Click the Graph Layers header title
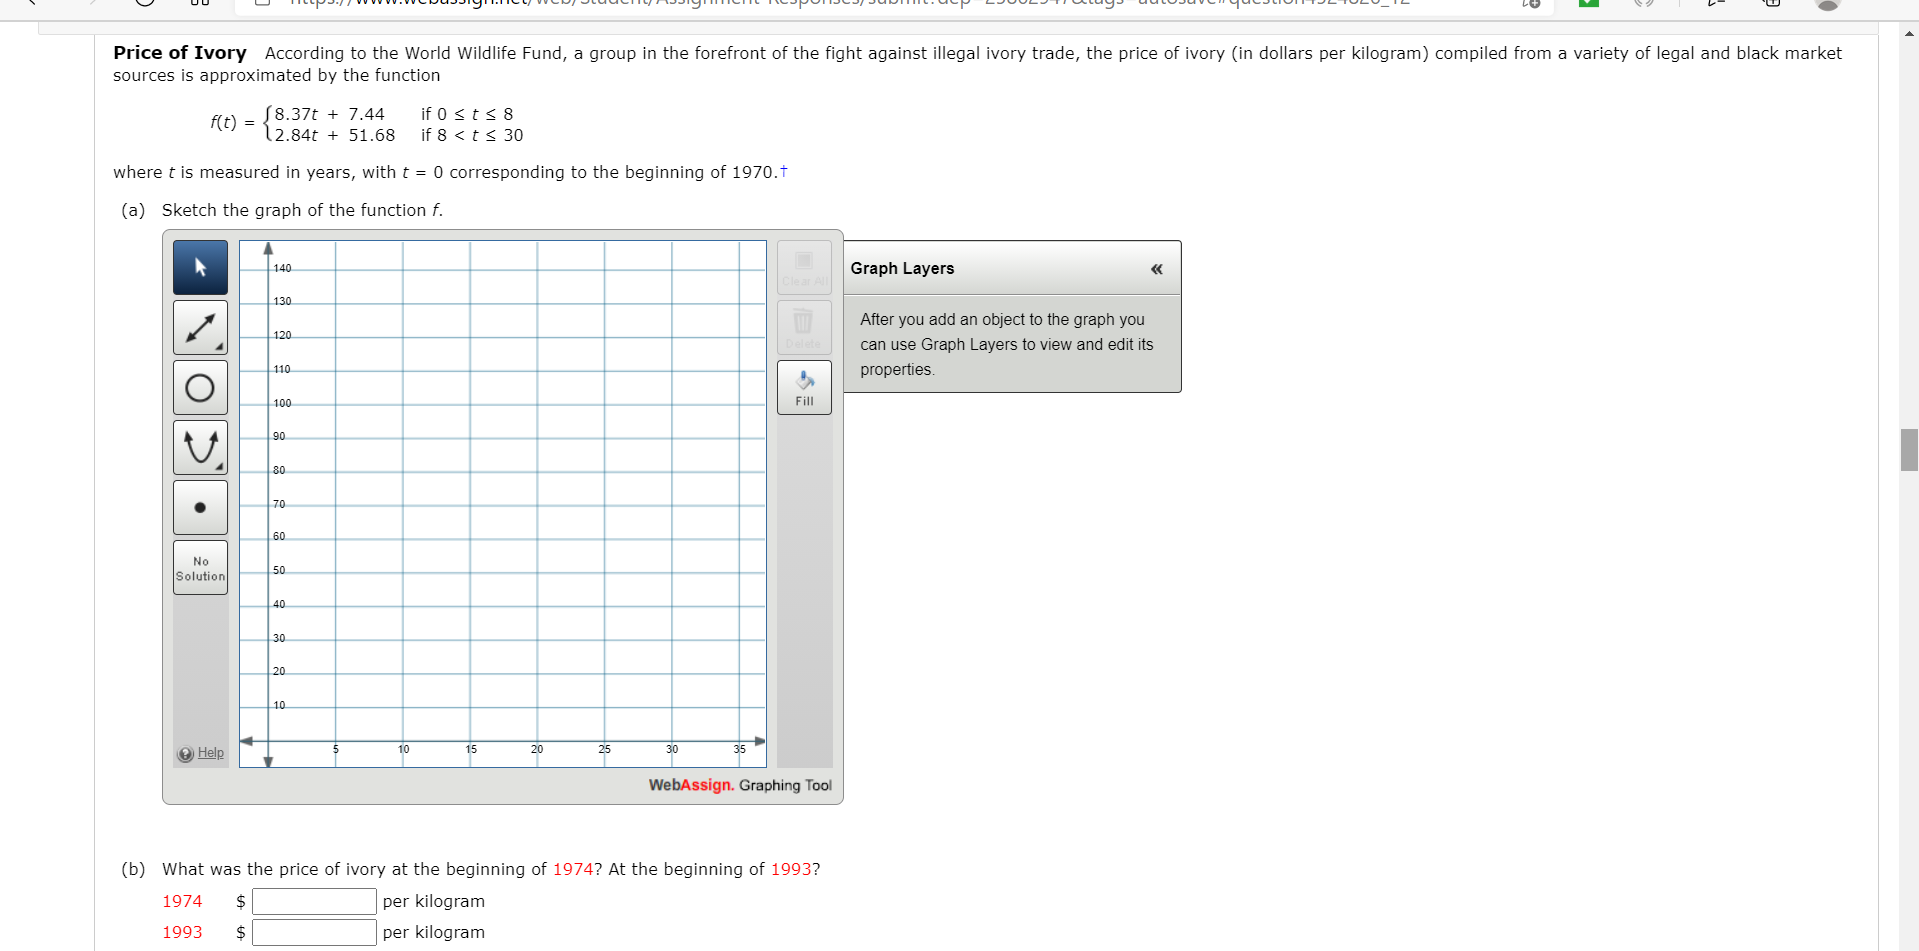Viewport: 1919px width, 951px height. [x=902, y=268]
